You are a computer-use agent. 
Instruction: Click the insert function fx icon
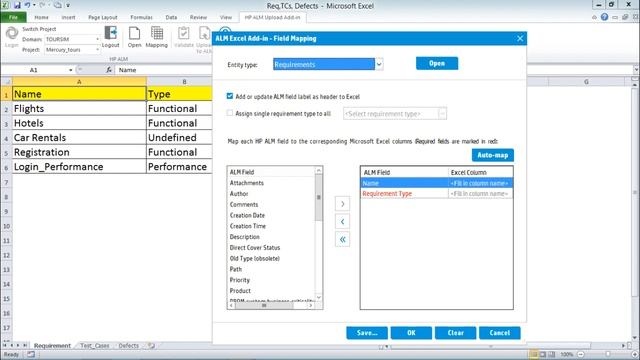(x=109, y=70)
